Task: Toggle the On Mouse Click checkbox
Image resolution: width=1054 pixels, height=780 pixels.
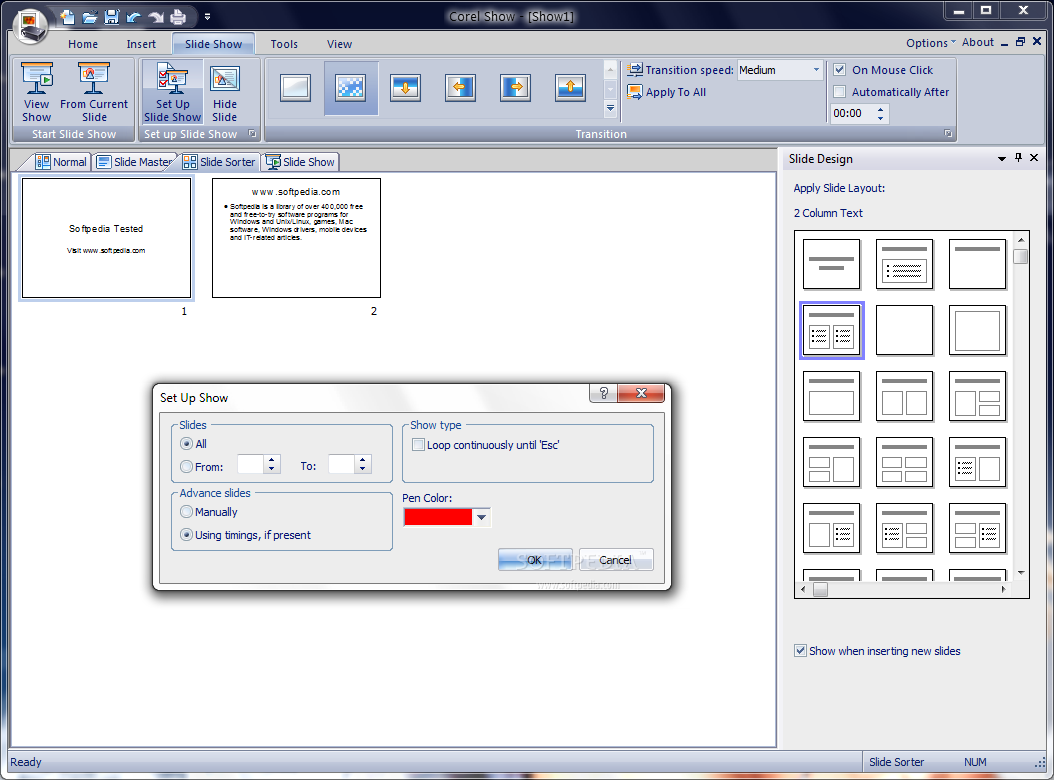Action: click(x=840, y=69)
